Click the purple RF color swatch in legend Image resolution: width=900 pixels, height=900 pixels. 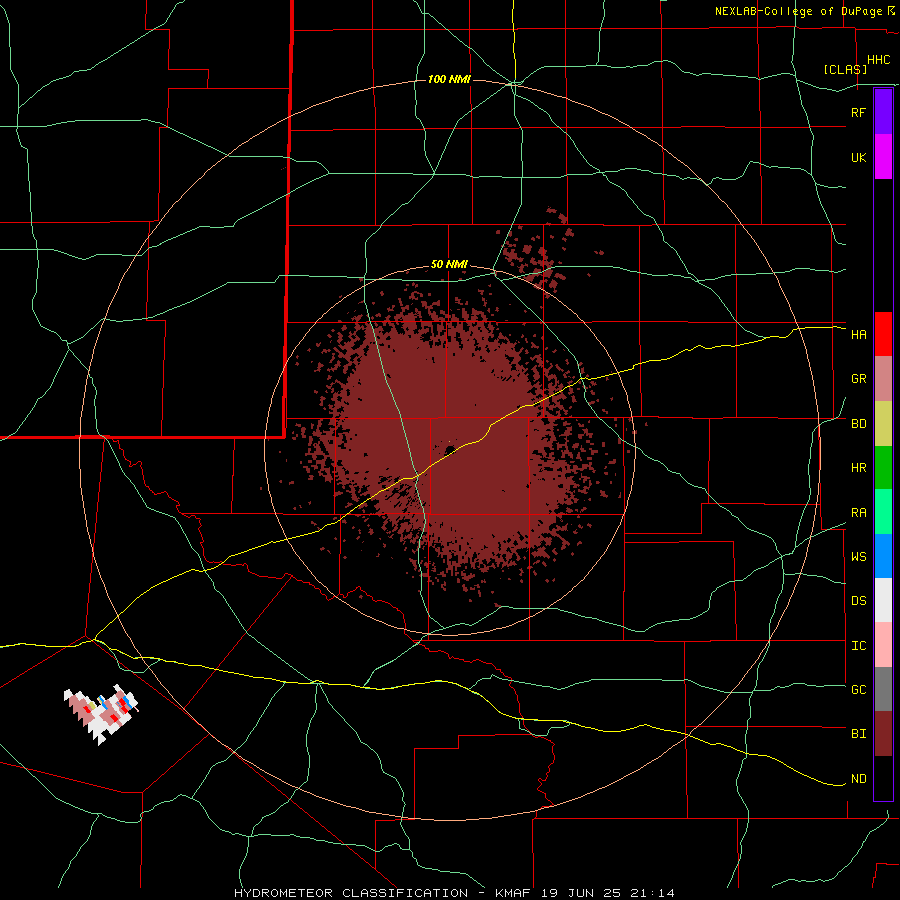883,112
